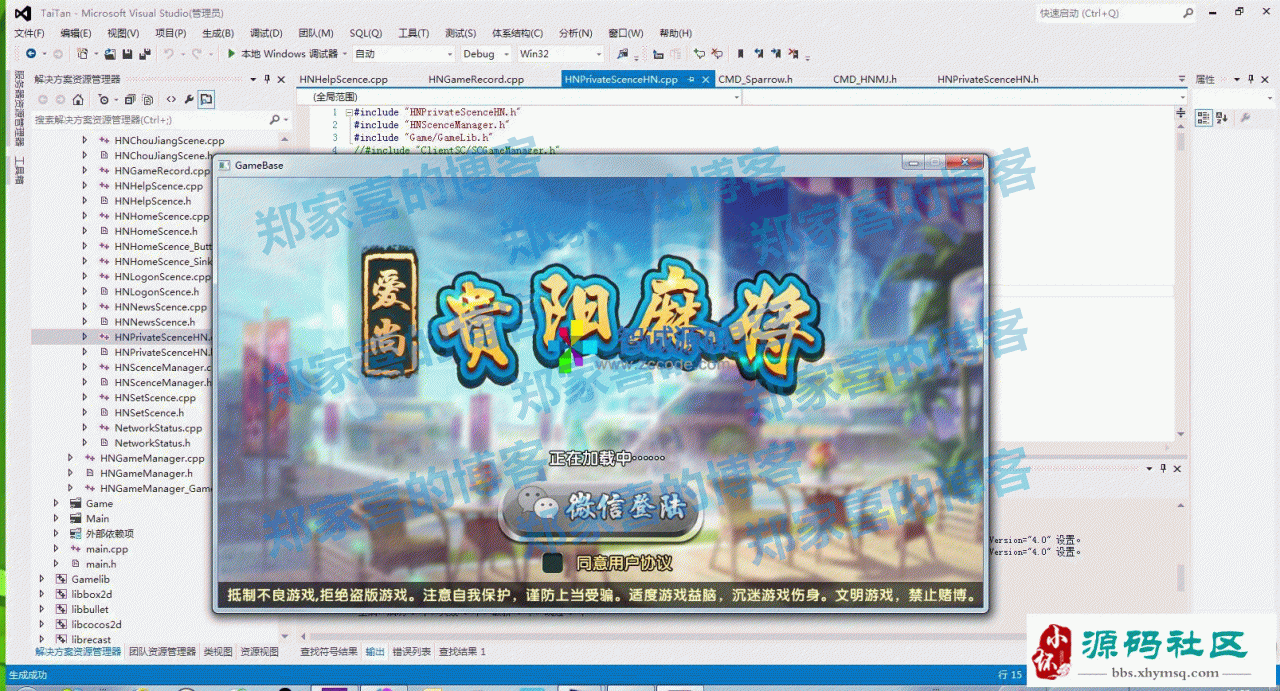The width and height of the screenshot is (1280, 691).
Task: Select HNSetScence.h in Solution Explorer
Action: point(149,413)
